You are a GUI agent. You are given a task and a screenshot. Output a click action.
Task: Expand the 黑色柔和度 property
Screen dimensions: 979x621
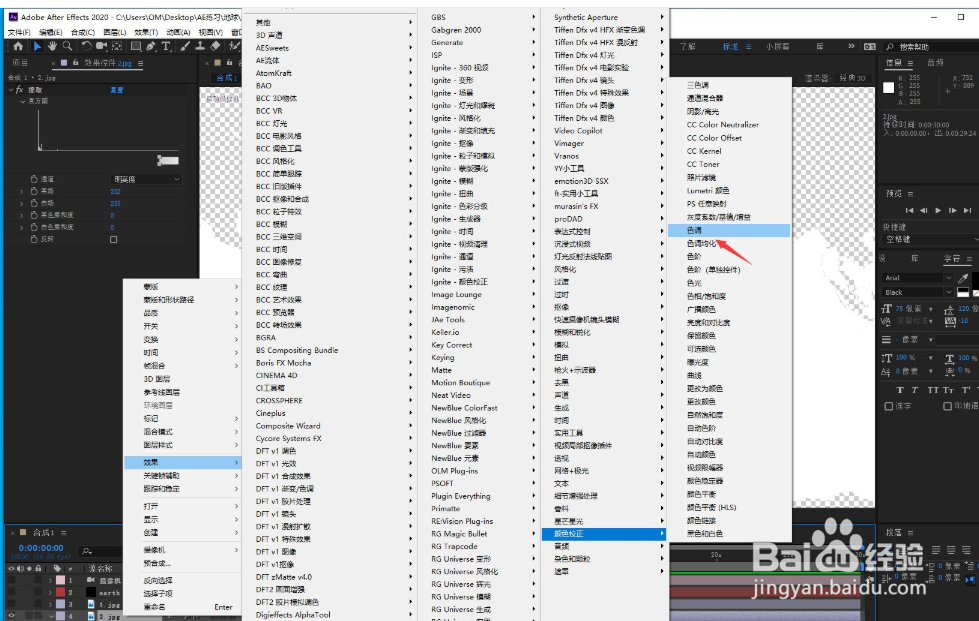coord(22,215)
